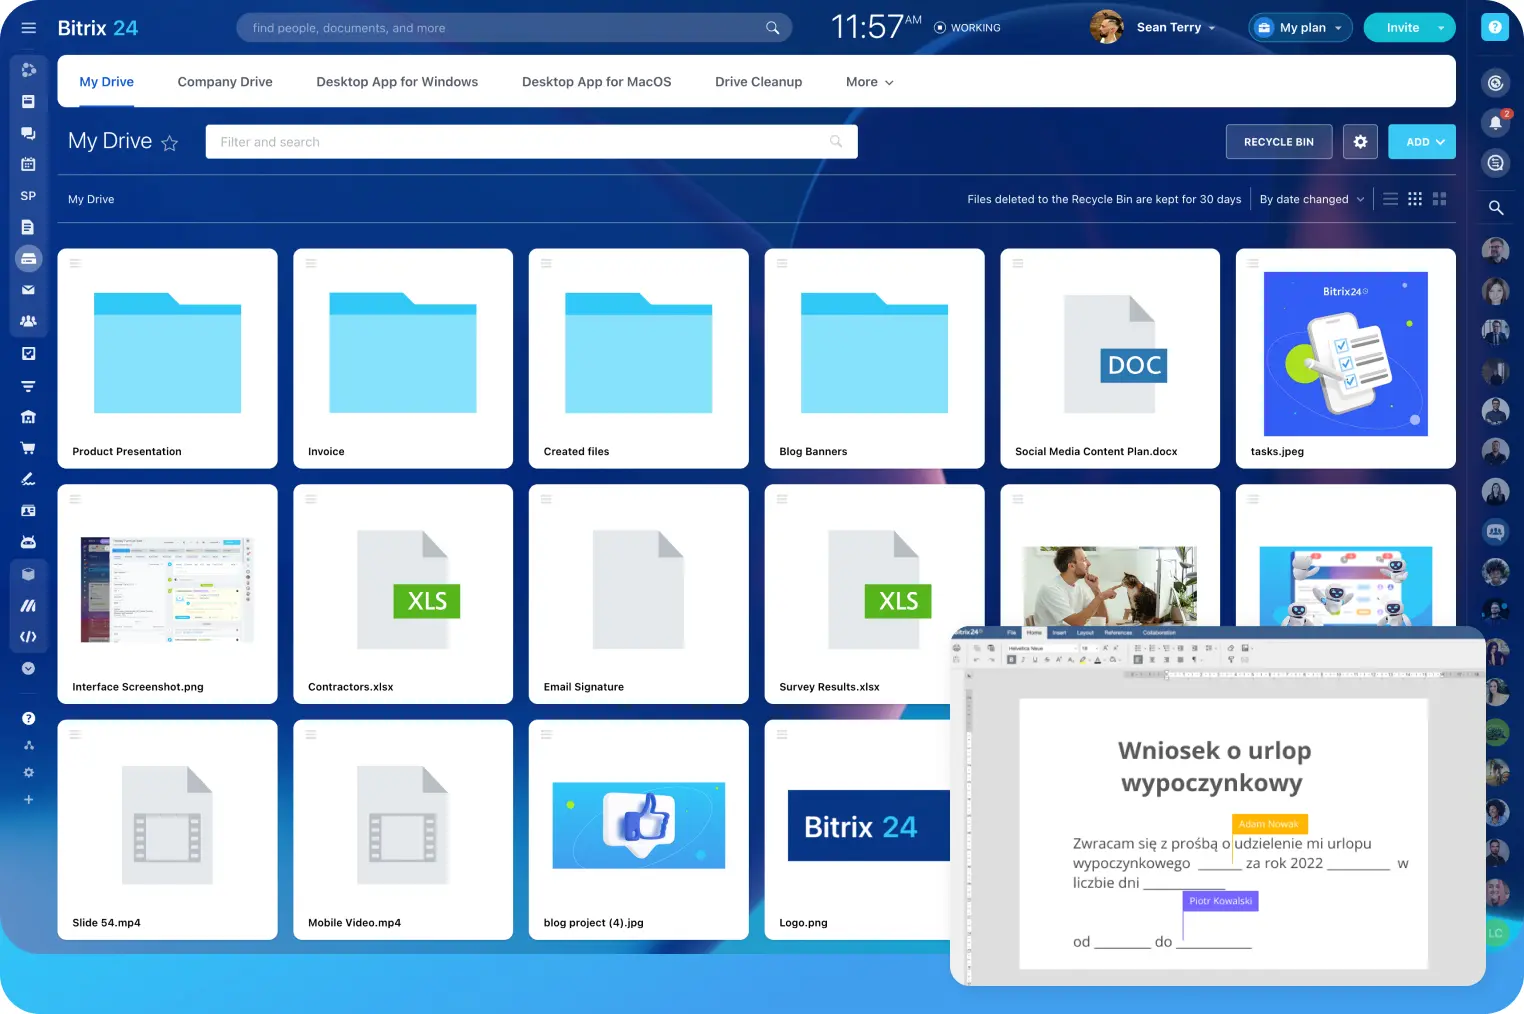
Task: Click the blue question mark help icon
Action: click(x=1494, y=28)
